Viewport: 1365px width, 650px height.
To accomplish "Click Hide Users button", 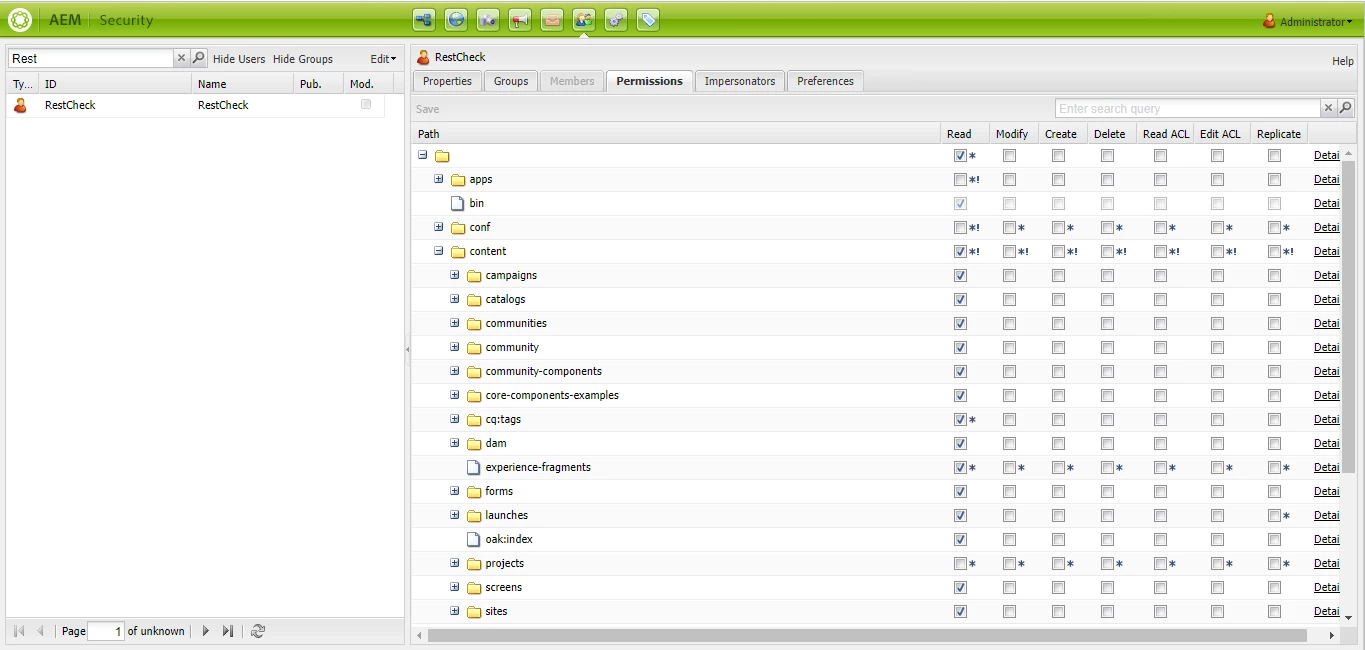I will click(x=239, y=59).
